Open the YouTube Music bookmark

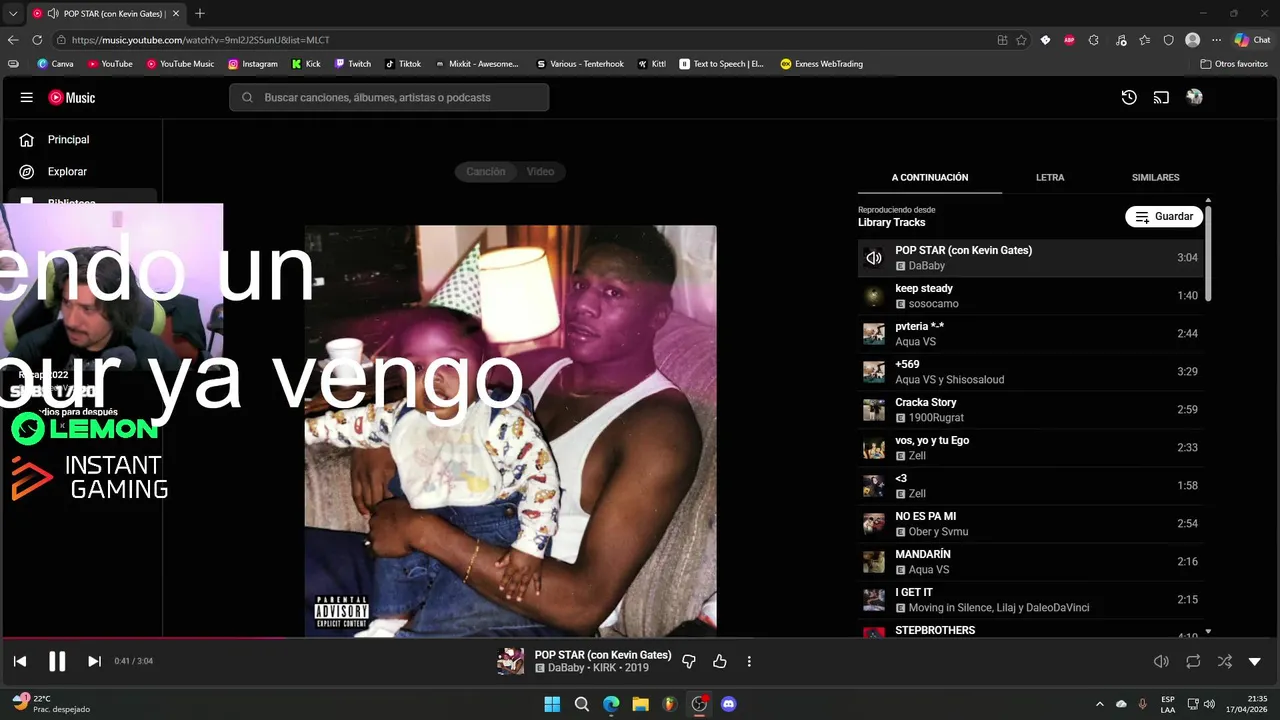tap(180, 64)
